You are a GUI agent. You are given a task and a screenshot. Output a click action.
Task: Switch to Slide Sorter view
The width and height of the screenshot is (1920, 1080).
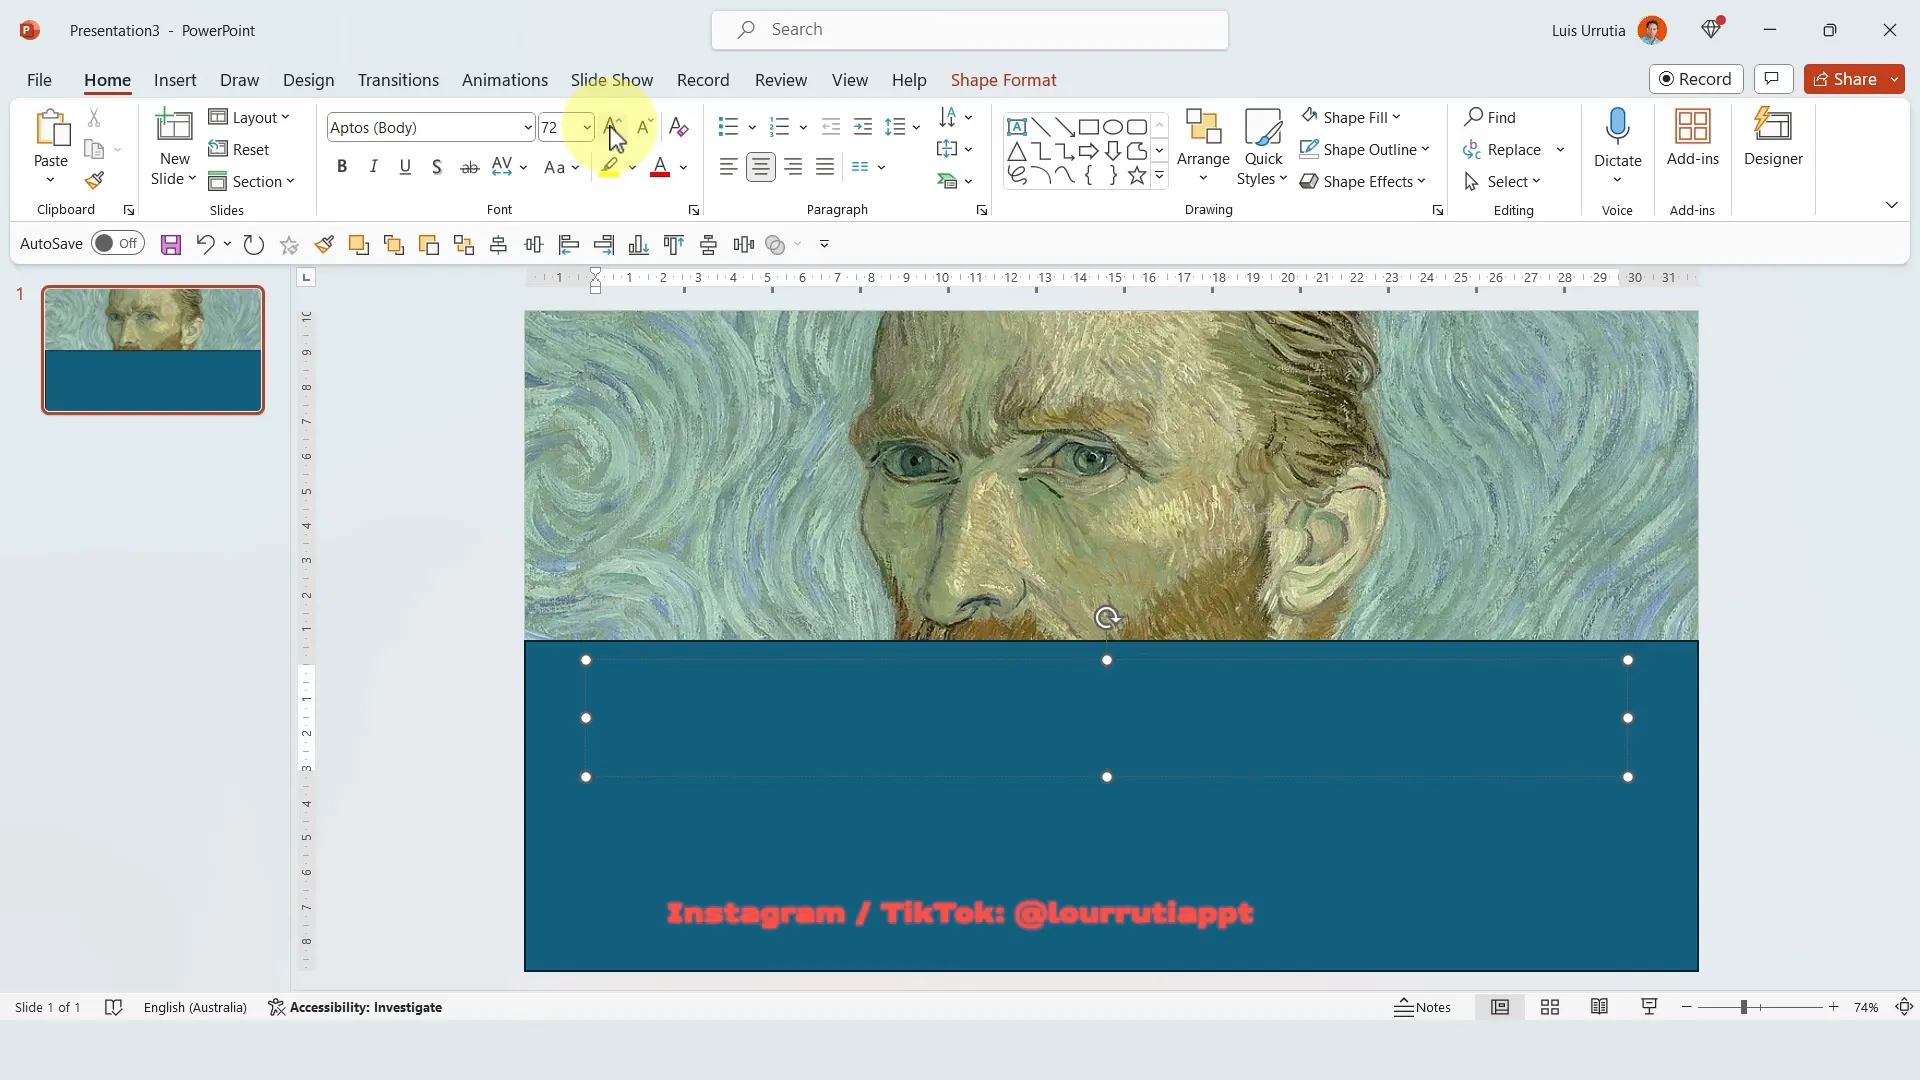tap(1550, 1007)
